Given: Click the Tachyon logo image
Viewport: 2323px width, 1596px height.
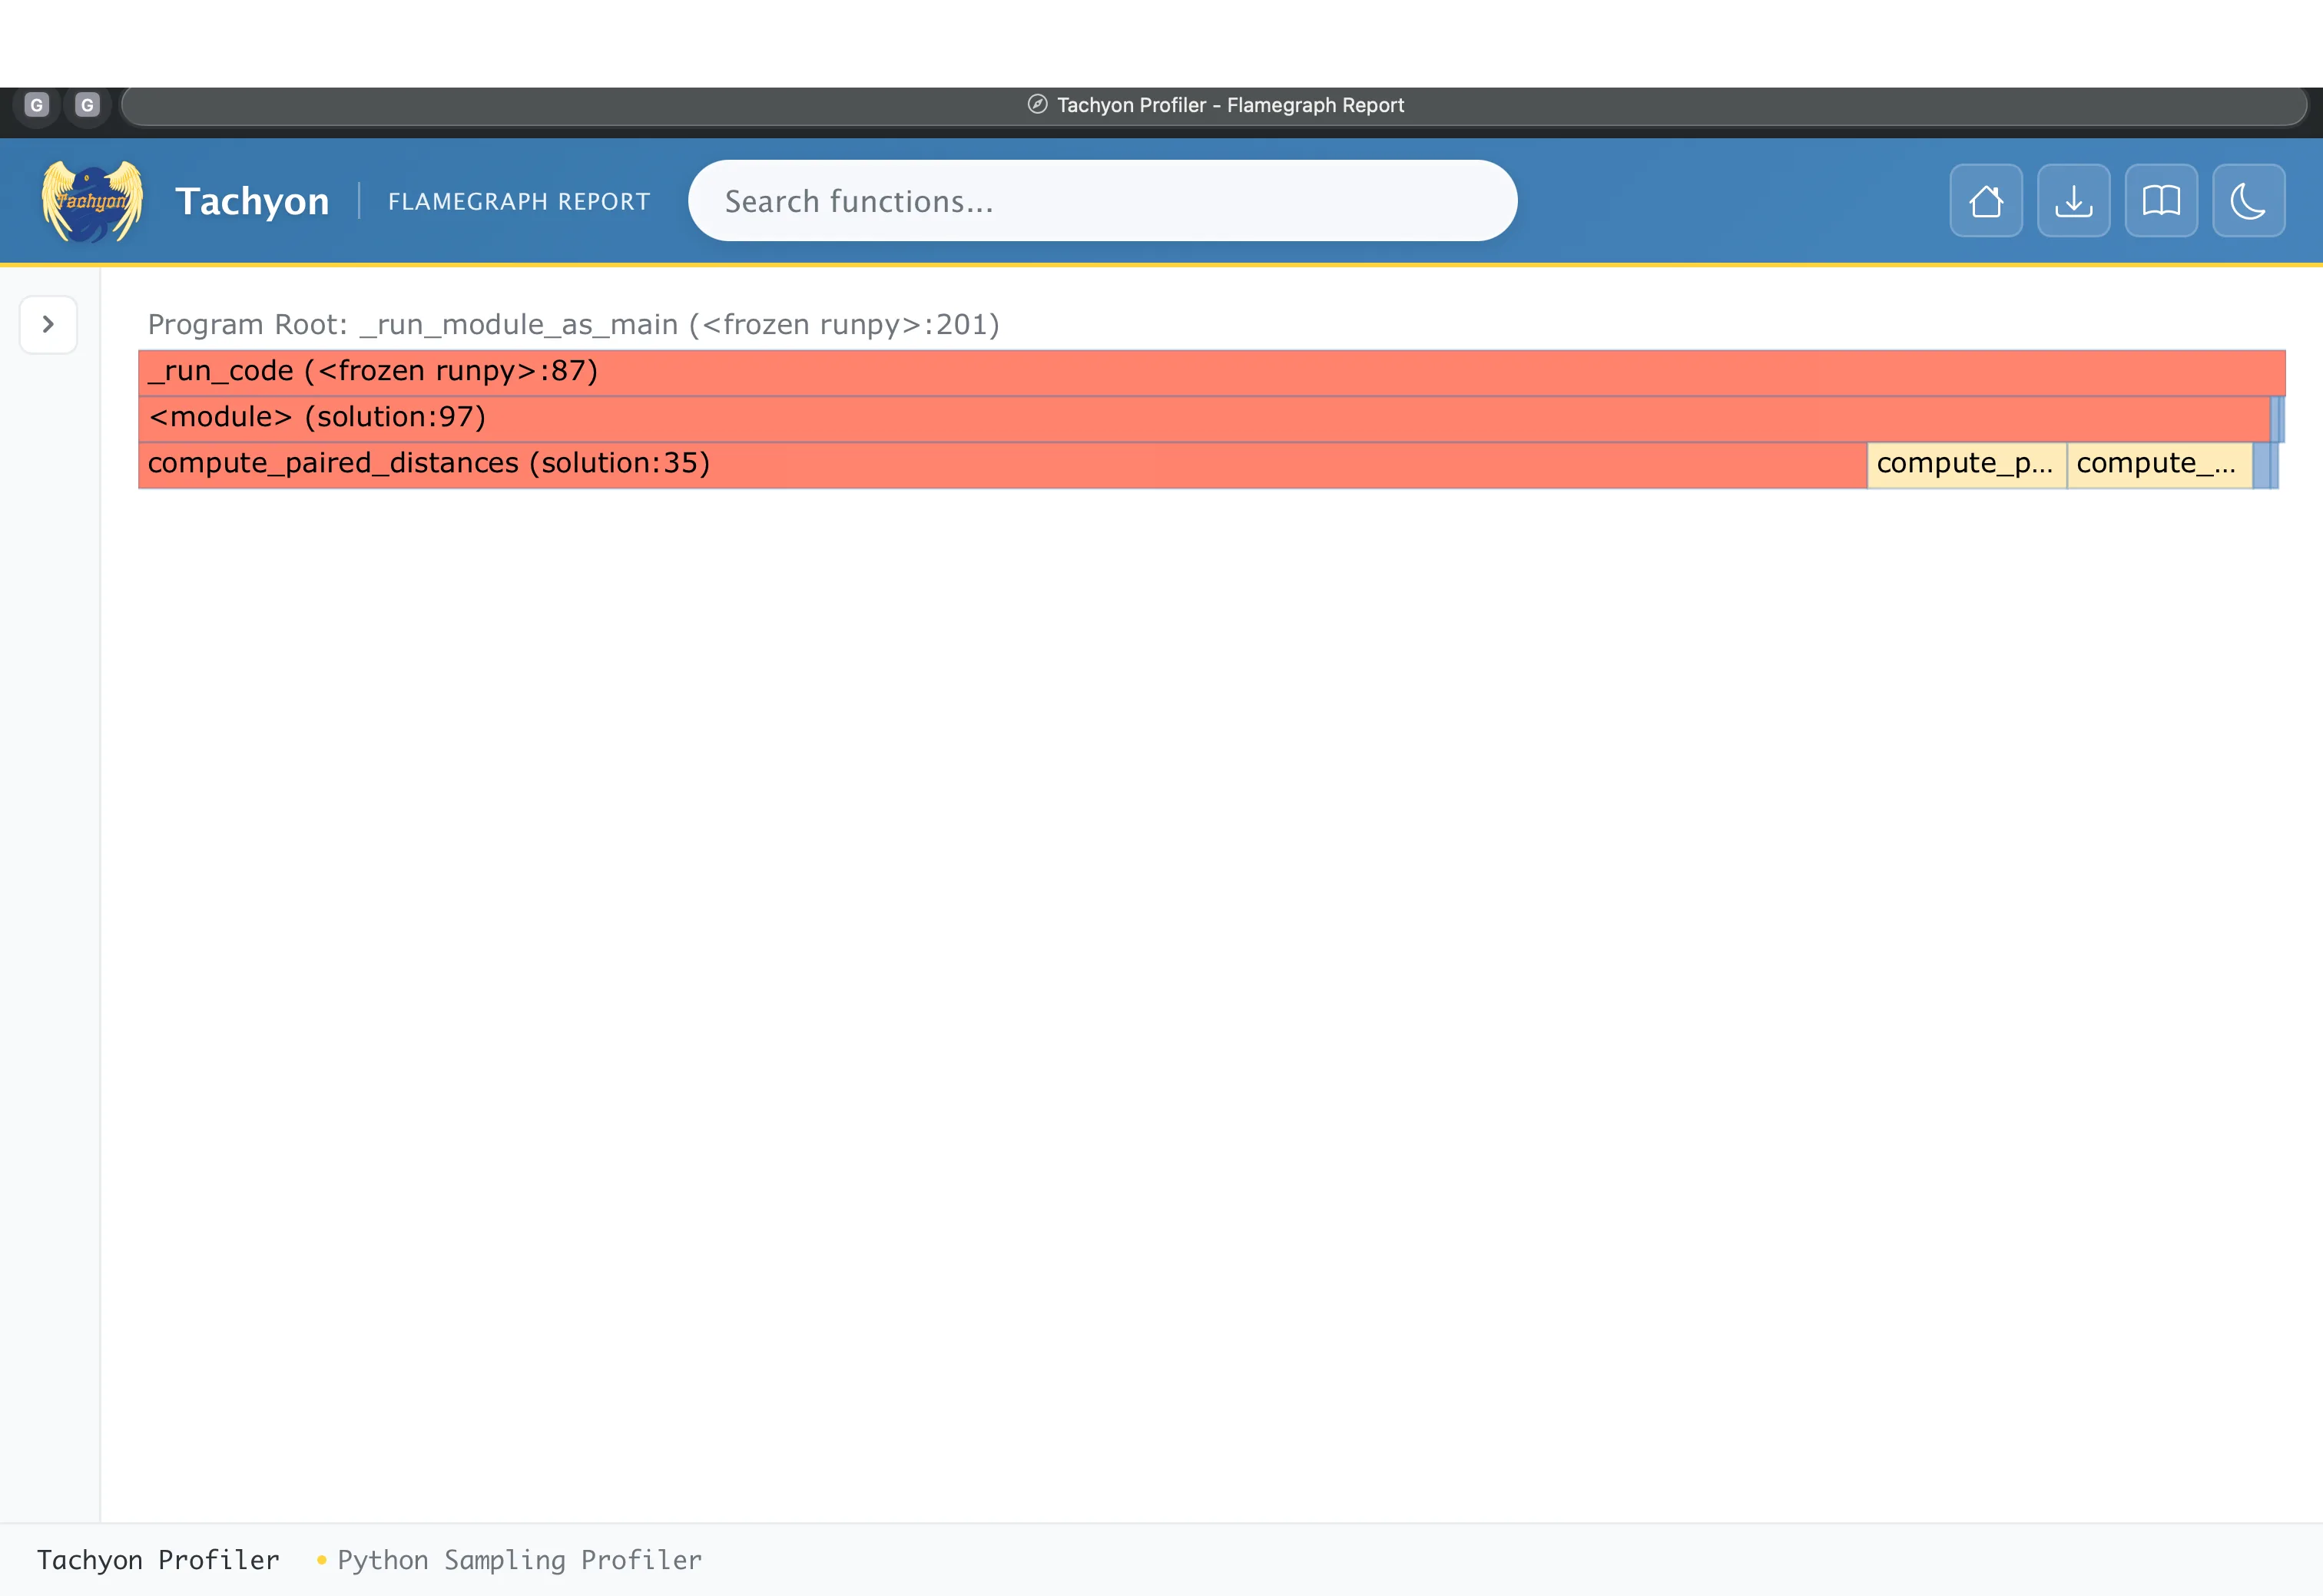Looking at the screenshot, I should click(92, 201).
